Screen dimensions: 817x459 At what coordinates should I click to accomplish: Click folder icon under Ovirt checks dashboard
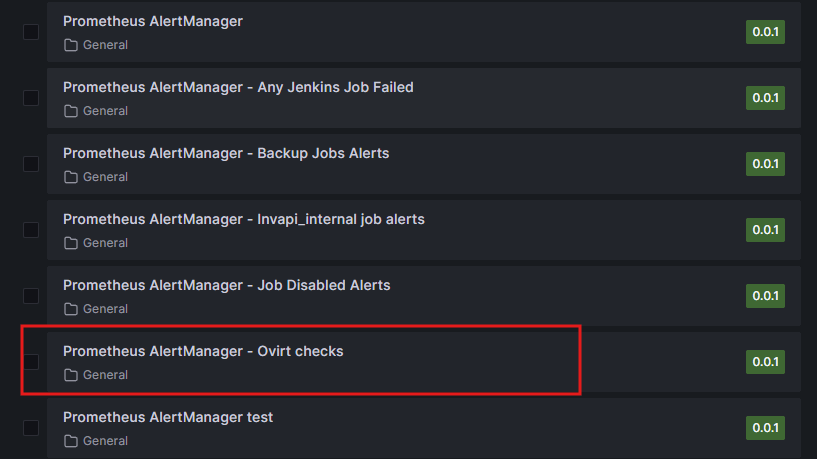coord(71,375)
